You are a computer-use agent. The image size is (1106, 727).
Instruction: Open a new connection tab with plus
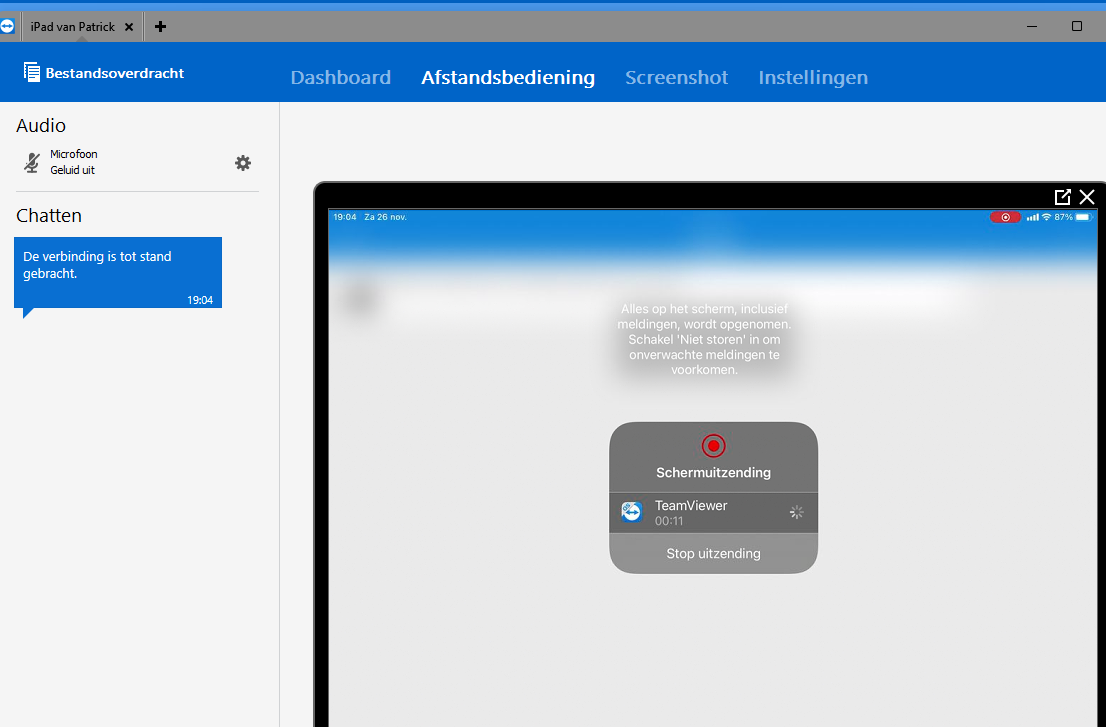160,27
